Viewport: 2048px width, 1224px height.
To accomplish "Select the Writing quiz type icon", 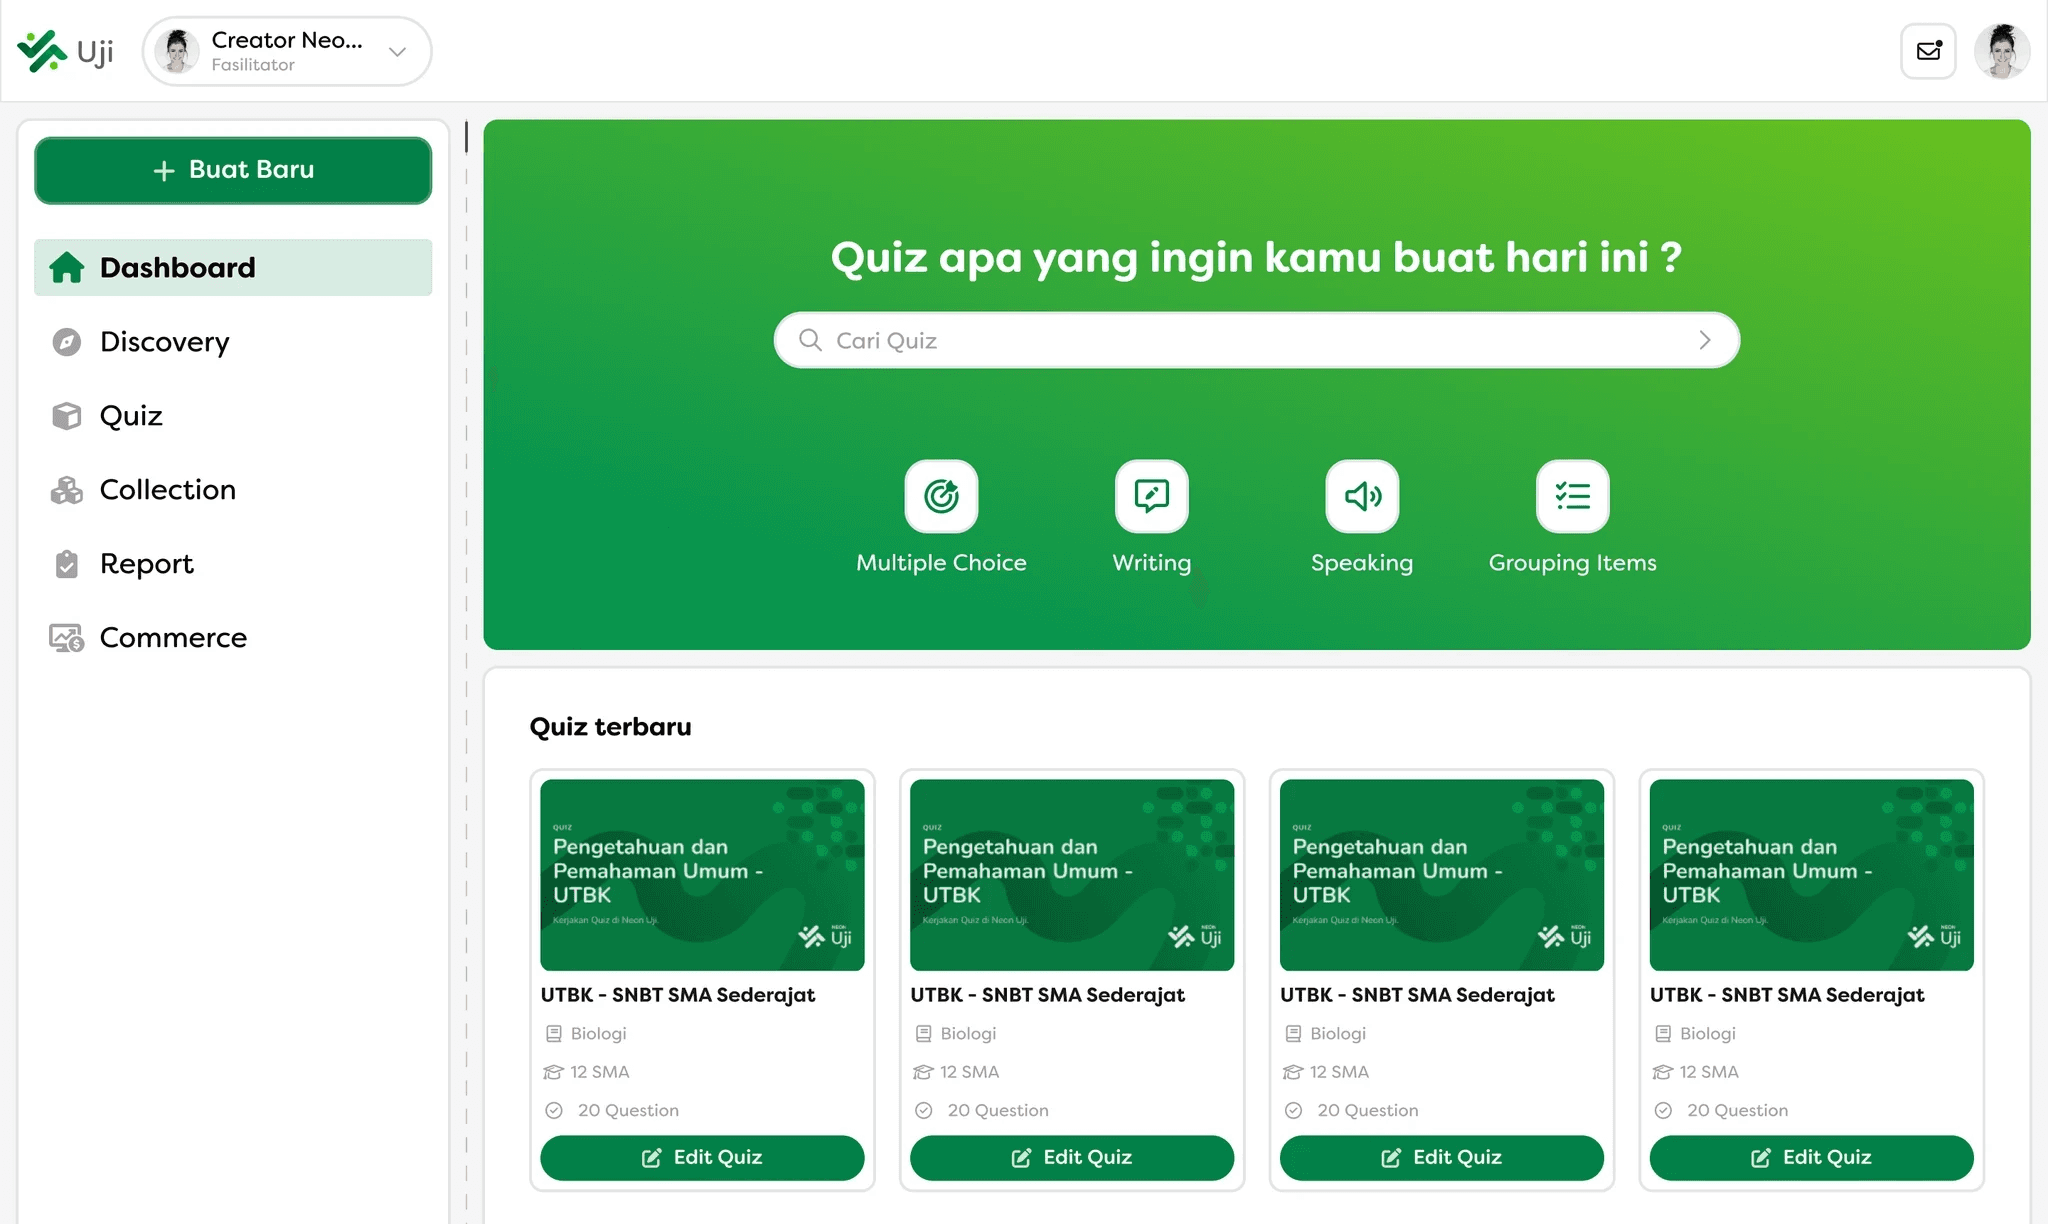I will (x=1151, y=496).
